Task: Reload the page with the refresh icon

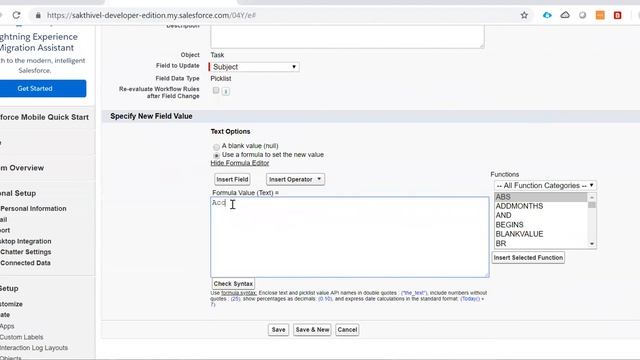Action: pos(16,15)
